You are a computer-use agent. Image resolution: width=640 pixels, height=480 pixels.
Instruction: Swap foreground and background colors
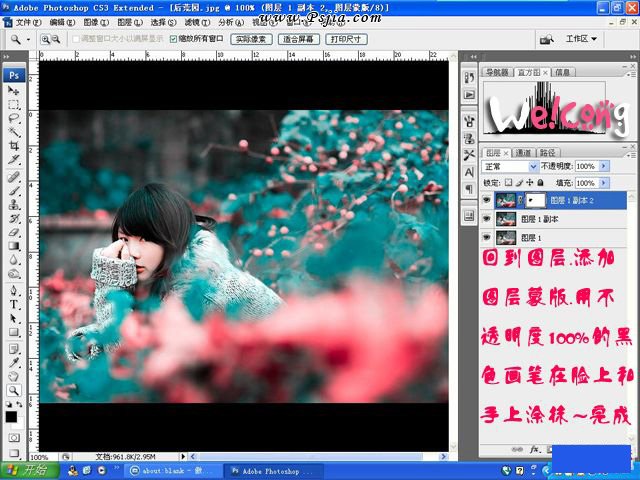(19, 404)
